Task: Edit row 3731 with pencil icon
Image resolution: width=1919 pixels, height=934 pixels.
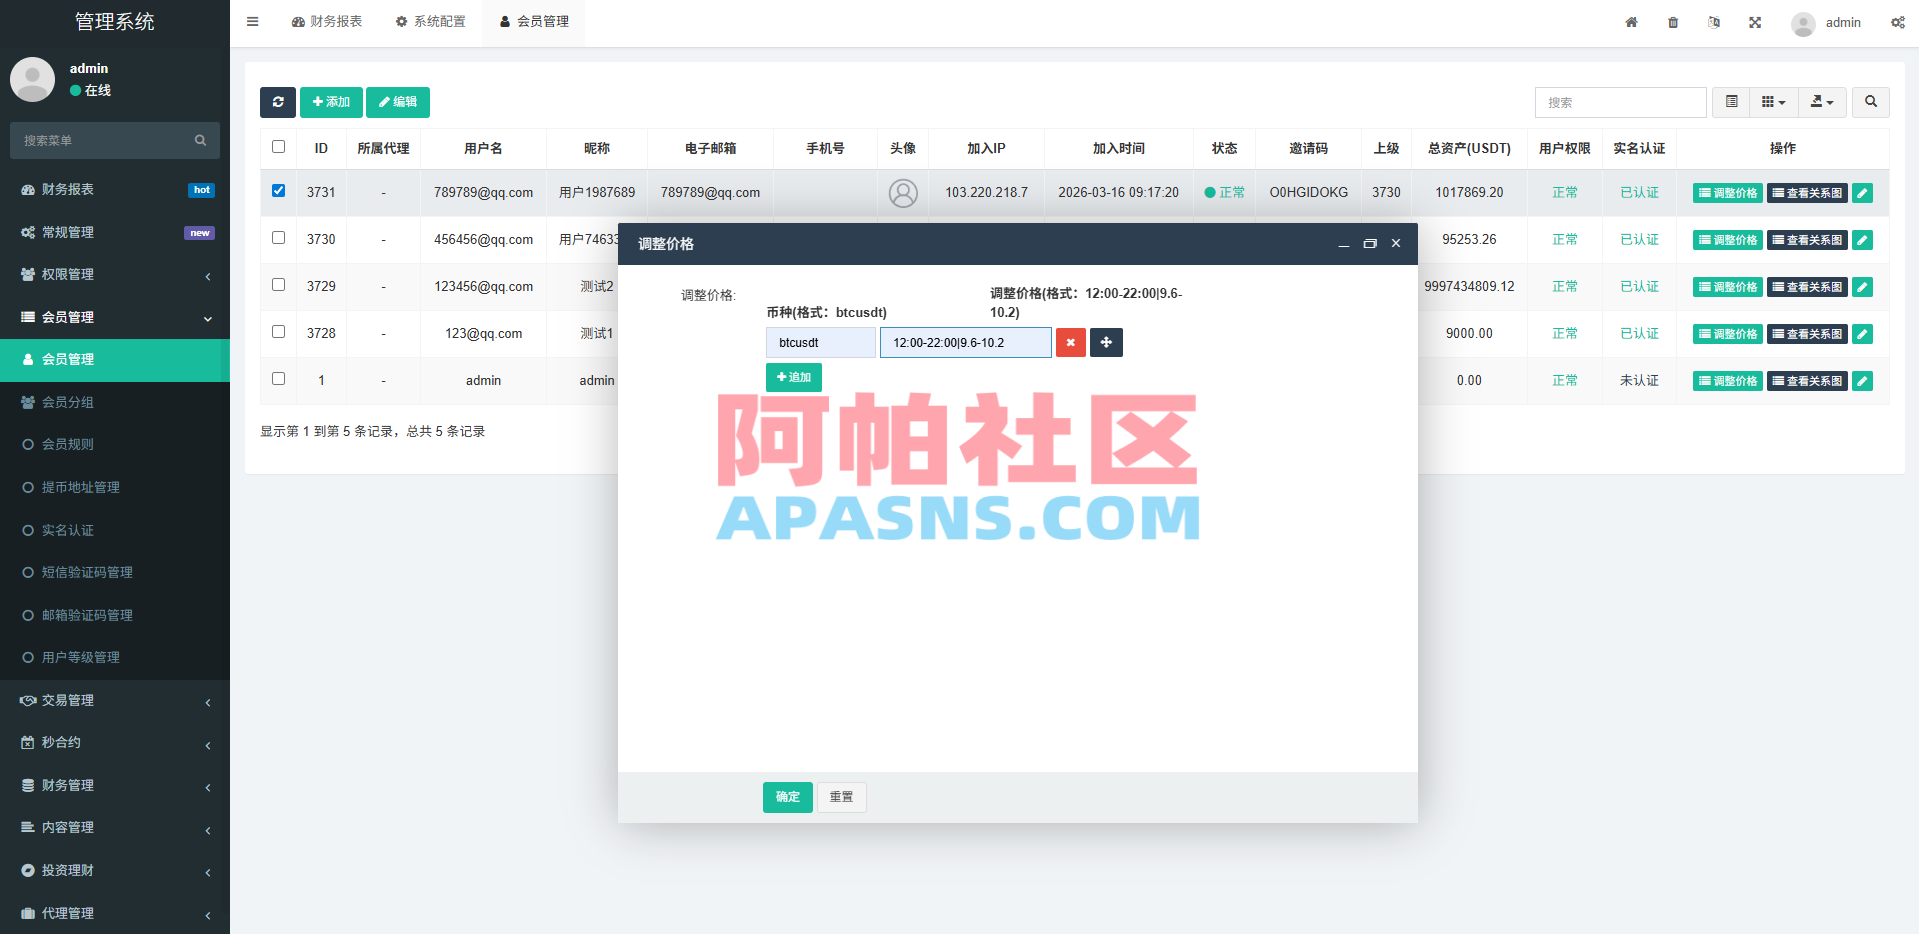Action: coord(1862,193)
